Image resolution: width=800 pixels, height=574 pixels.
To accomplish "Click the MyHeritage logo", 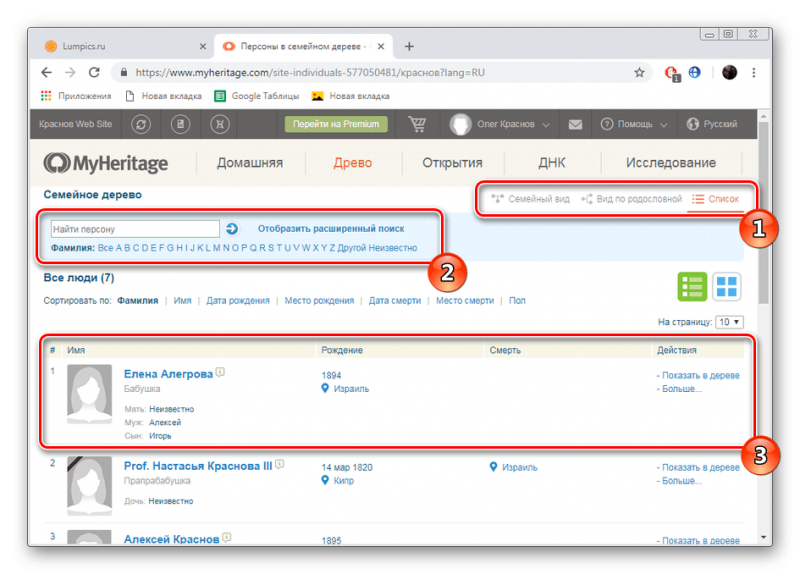I will [106, 163].
